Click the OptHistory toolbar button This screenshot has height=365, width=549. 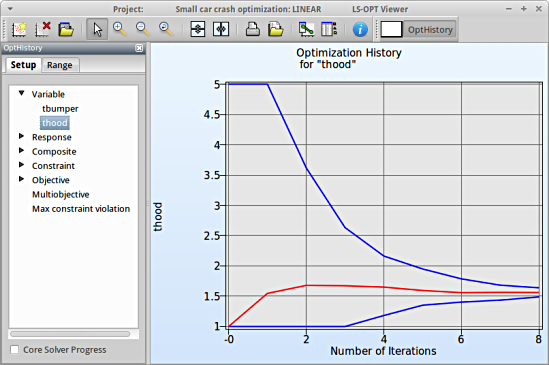click(430, 29)
